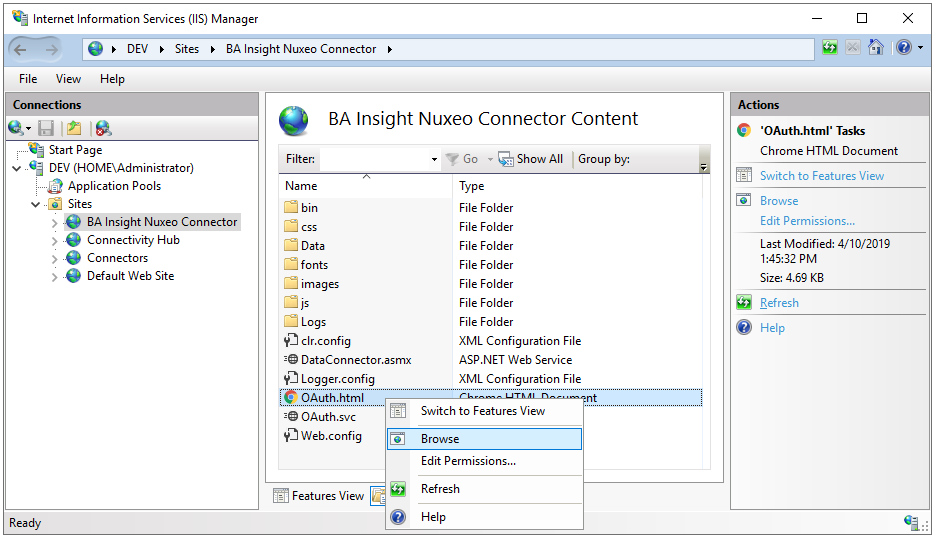
Task: Choose Browse from the context menu
Action: [x=440, y=439]
